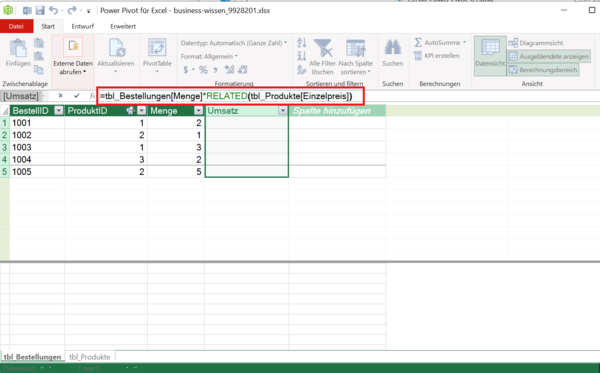600x373 pixels.
Task: Select cell with BestellID 1005
Action: point(37,172)
